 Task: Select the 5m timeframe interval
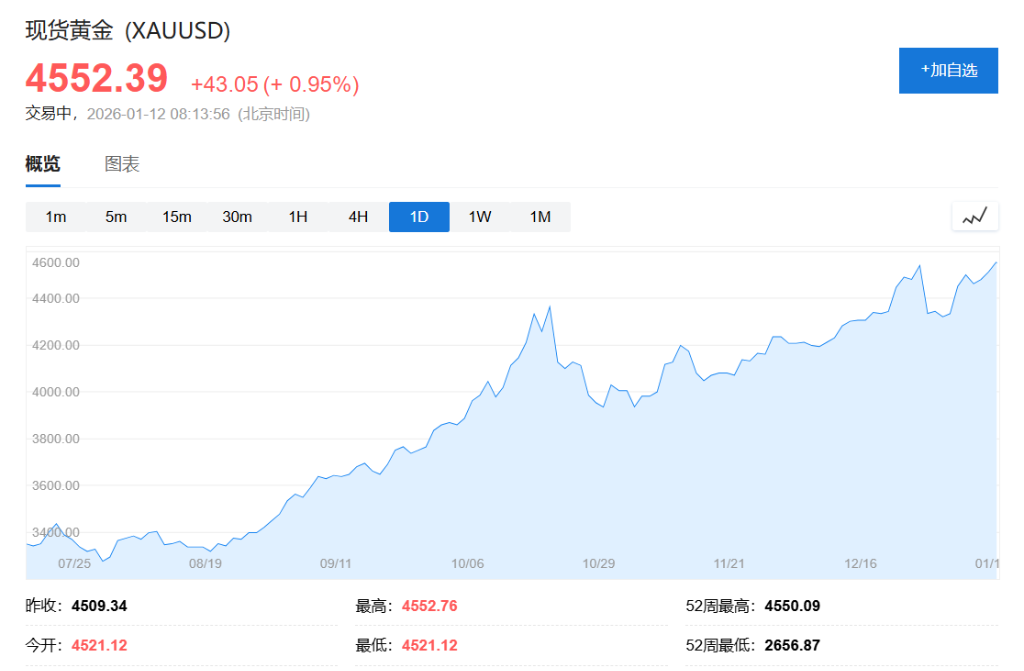pos(116,216)
